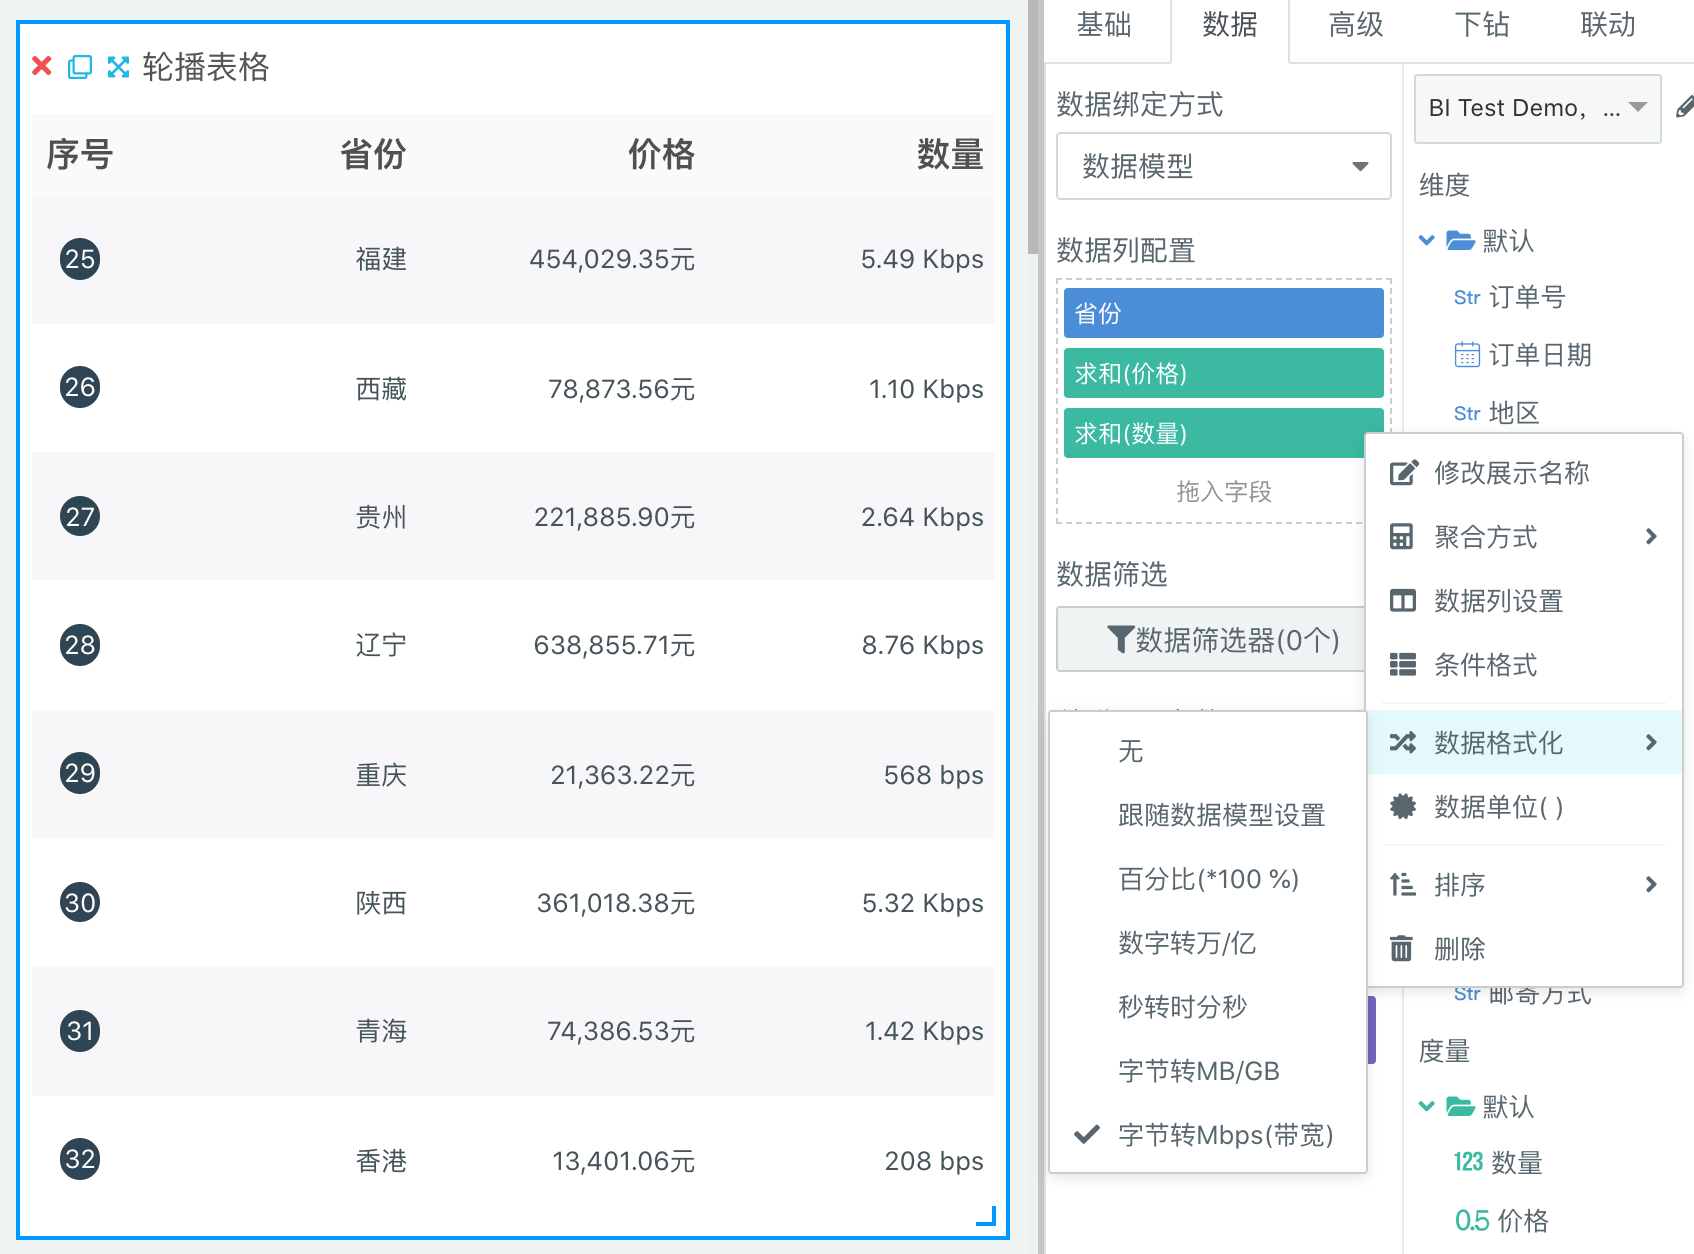The height and width of the screenshot is (1254, 1694).
Task: Click the 价格 column header
Action: pos(661,154)
